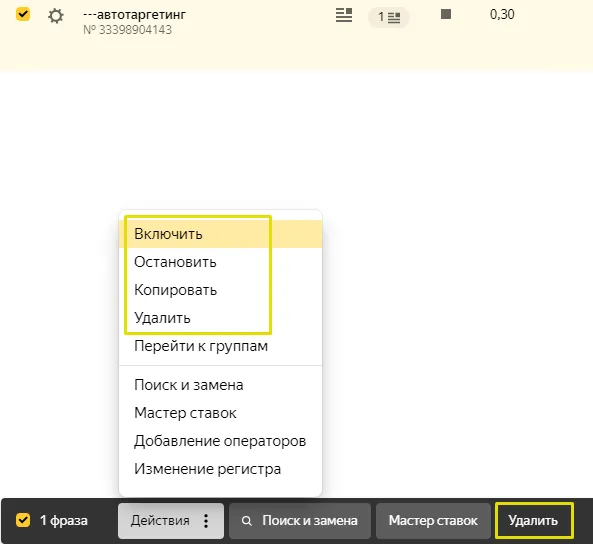Click Поиск и замена button in bottom bar
This screenshot has height=544, width=593.
pyautogui.click(x=300, y=521)
